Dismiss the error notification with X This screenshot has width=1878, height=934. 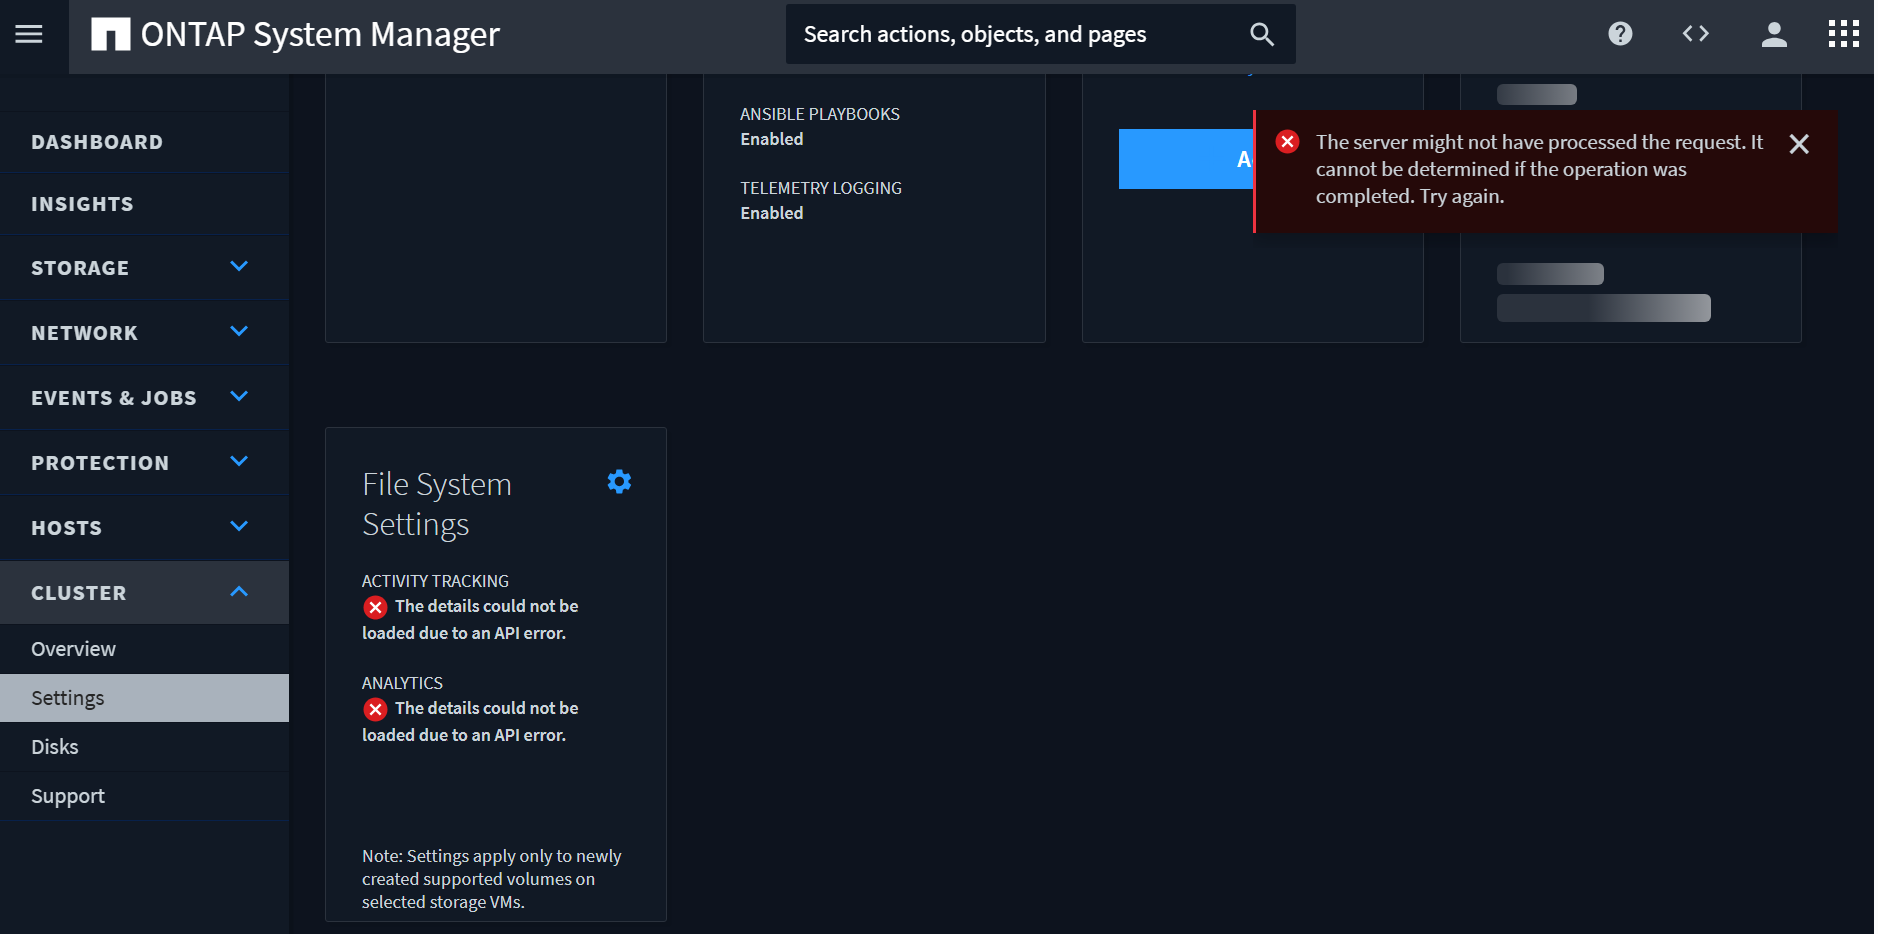point(1799,144)
